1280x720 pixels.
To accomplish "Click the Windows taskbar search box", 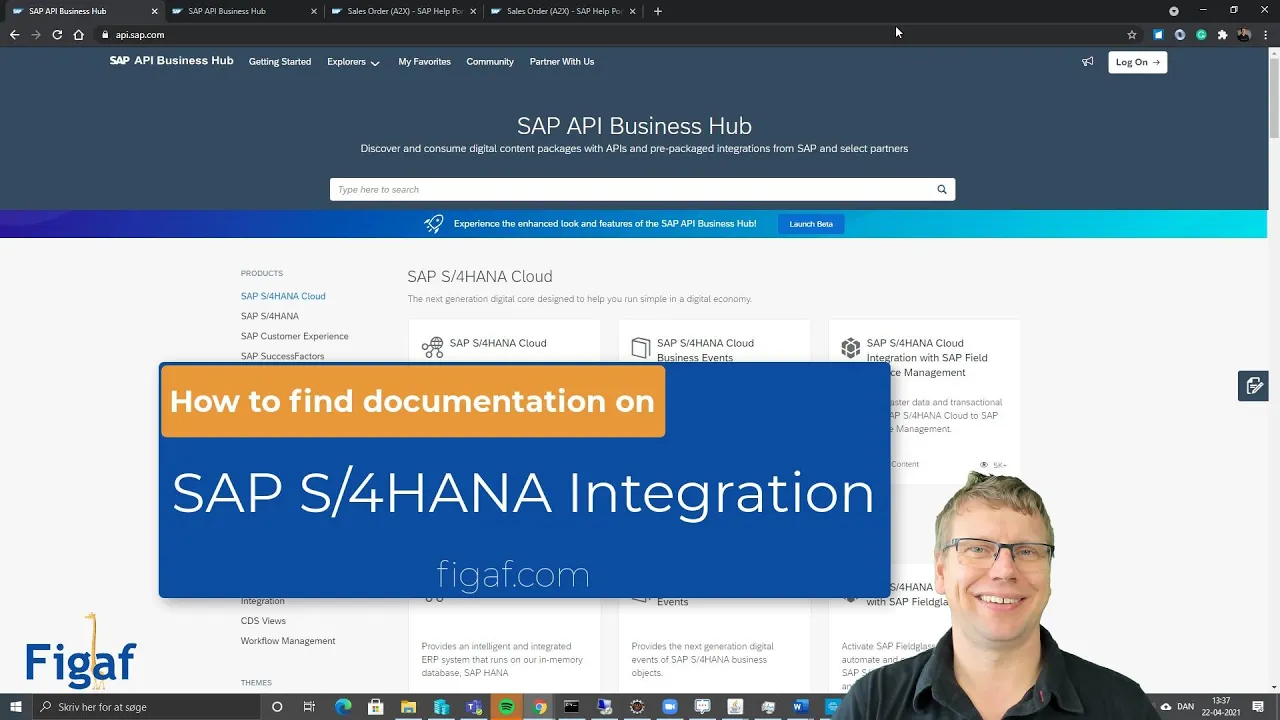I will click(x=145, y=707).
